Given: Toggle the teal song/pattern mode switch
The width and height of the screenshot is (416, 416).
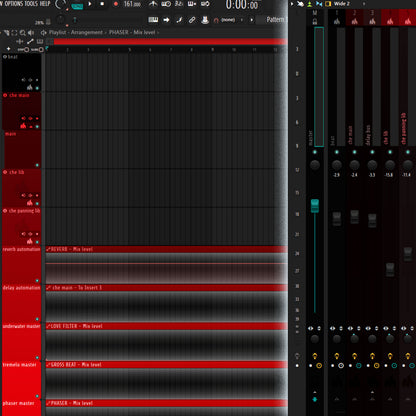Looking at the screenshot, I should click(77, 6).
